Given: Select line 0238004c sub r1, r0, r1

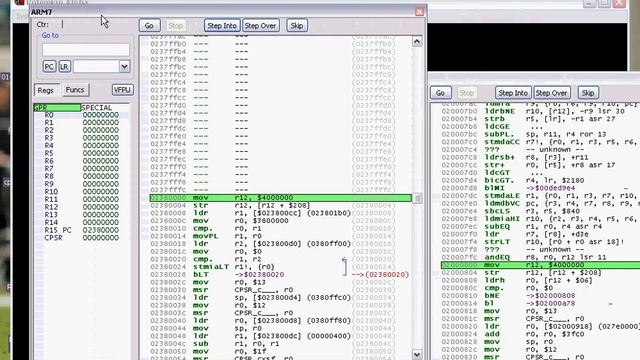Looking at the screenshot, I should (280, 344).
